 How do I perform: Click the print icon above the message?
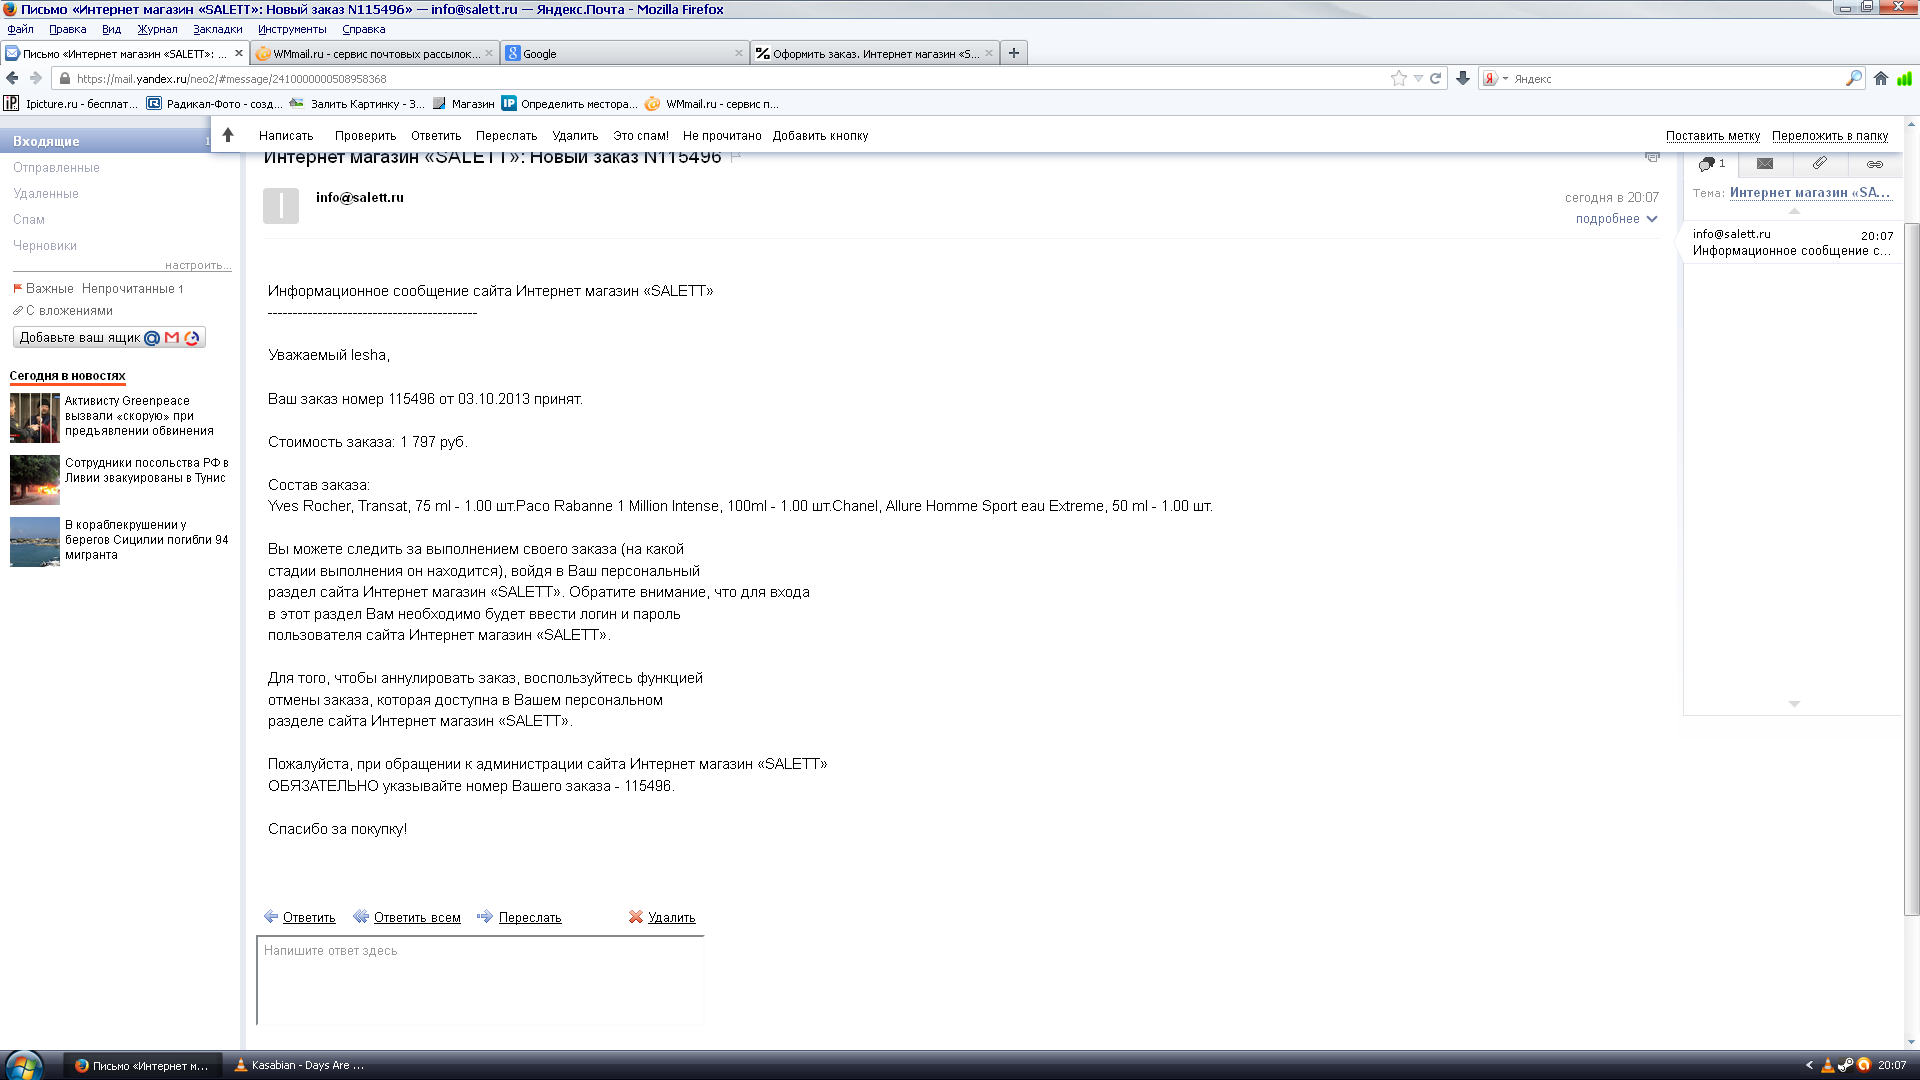pyautogui.click(x=1652, y=157)
